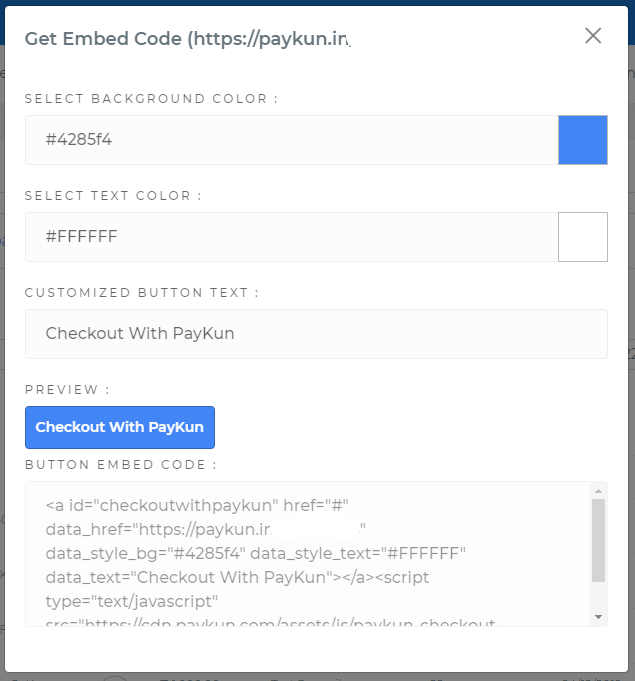Viewport: 635px width, 681px height.
Task: Place cursor on the data_style_bg code line
Action: click(x=255, y=554)
